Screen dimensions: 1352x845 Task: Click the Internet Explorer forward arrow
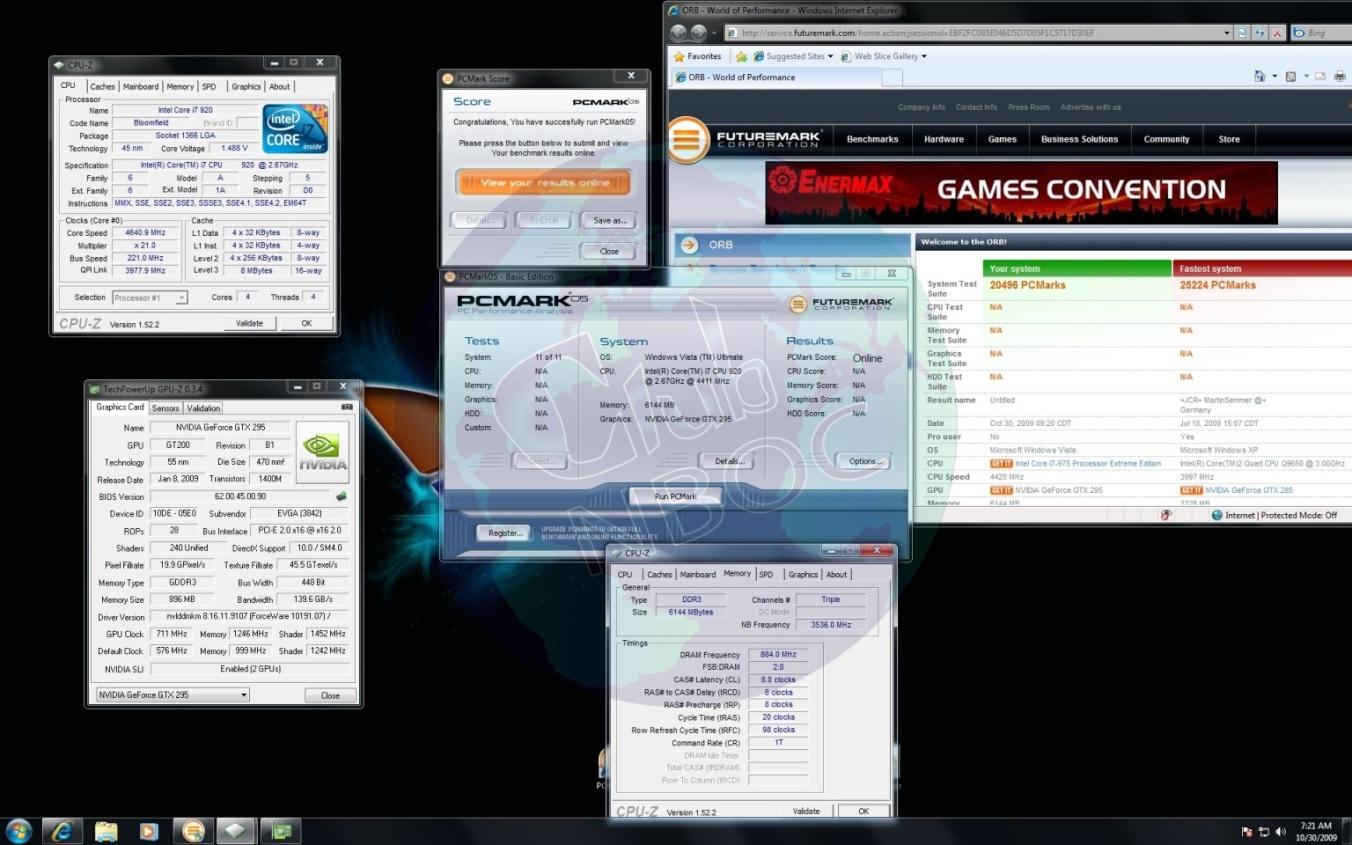click(x=698, y=33)
